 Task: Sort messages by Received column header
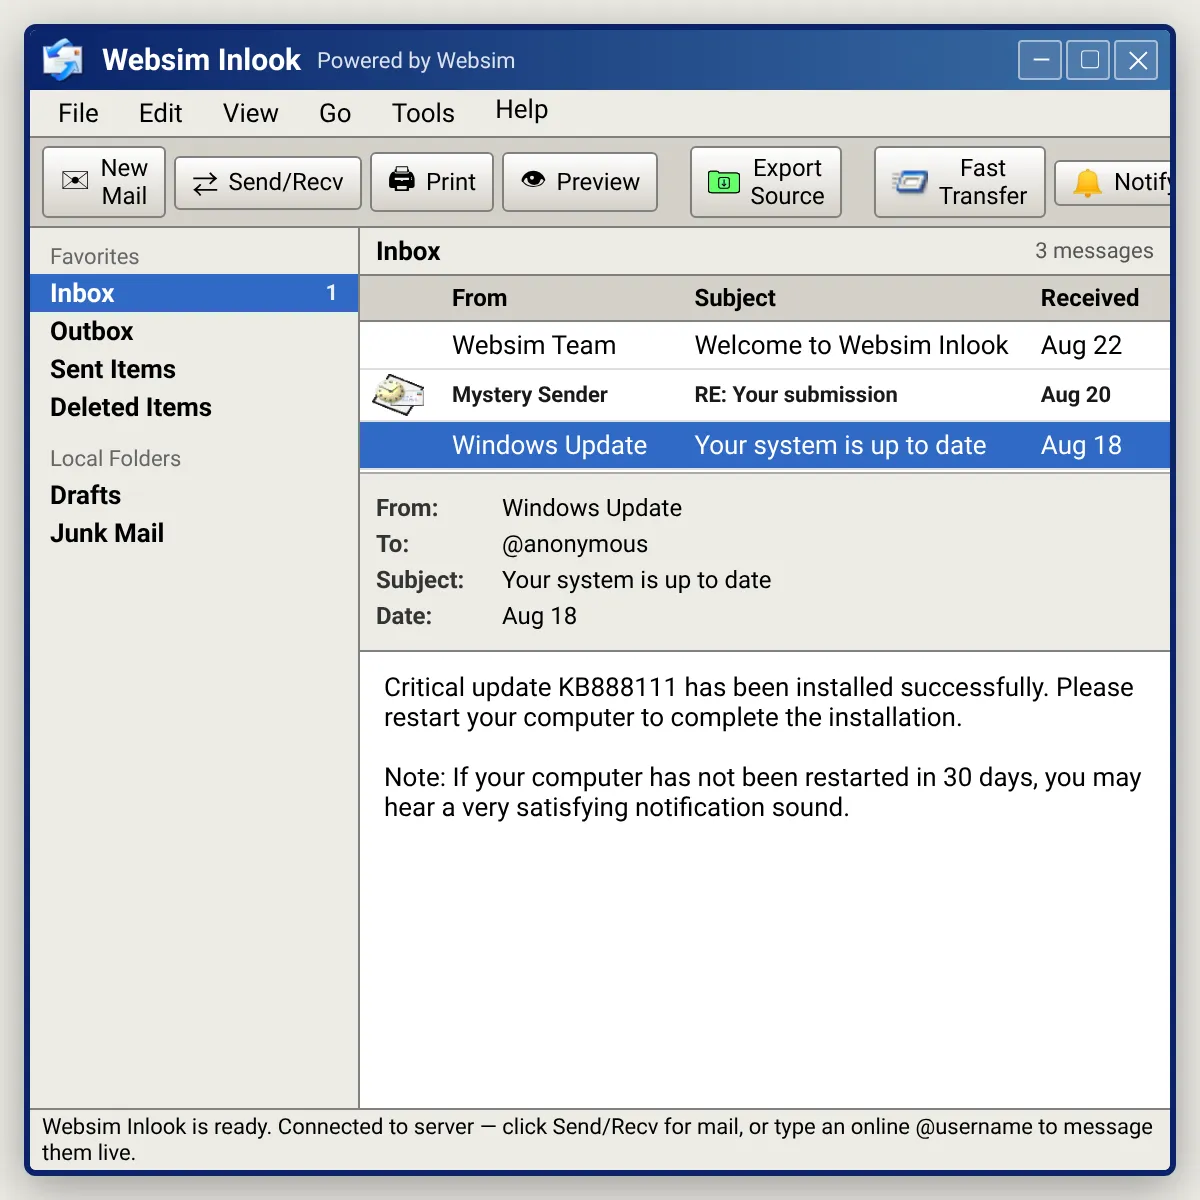(x=1090, y=298)
